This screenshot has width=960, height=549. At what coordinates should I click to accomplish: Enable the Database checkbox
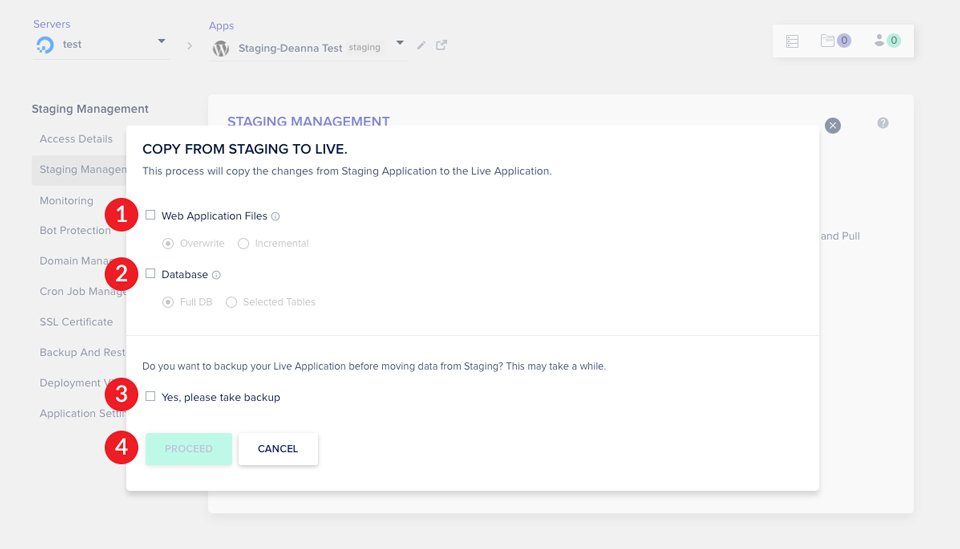[150, 274]
